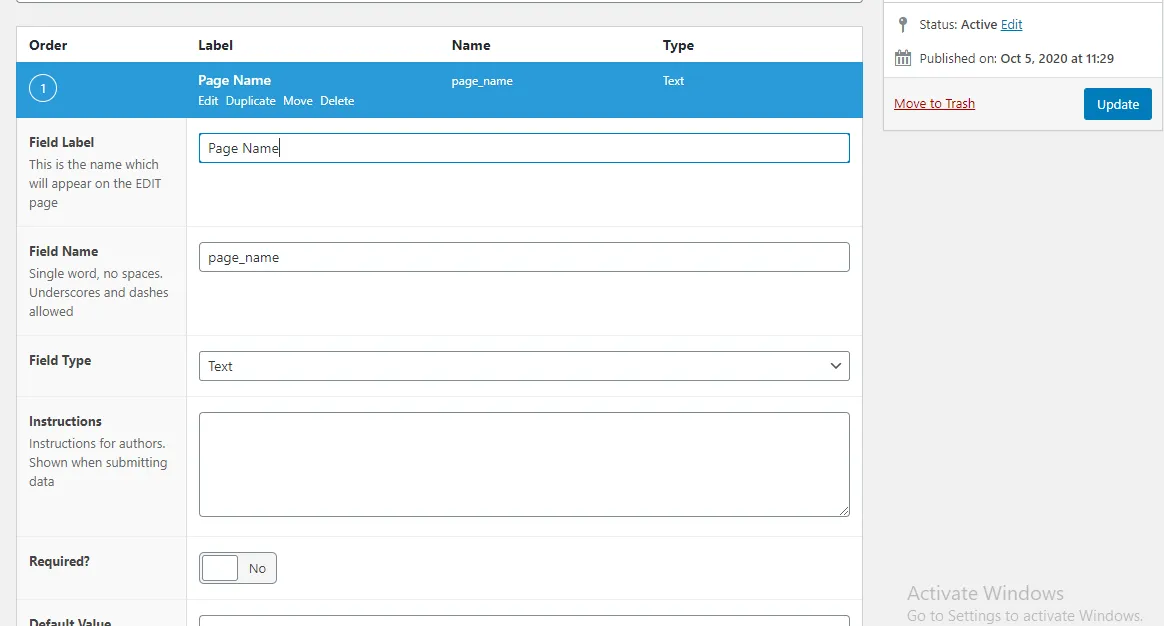Duplicate the Page Name field
Screen dimensions: 1164x626
(x=250, y=100)
